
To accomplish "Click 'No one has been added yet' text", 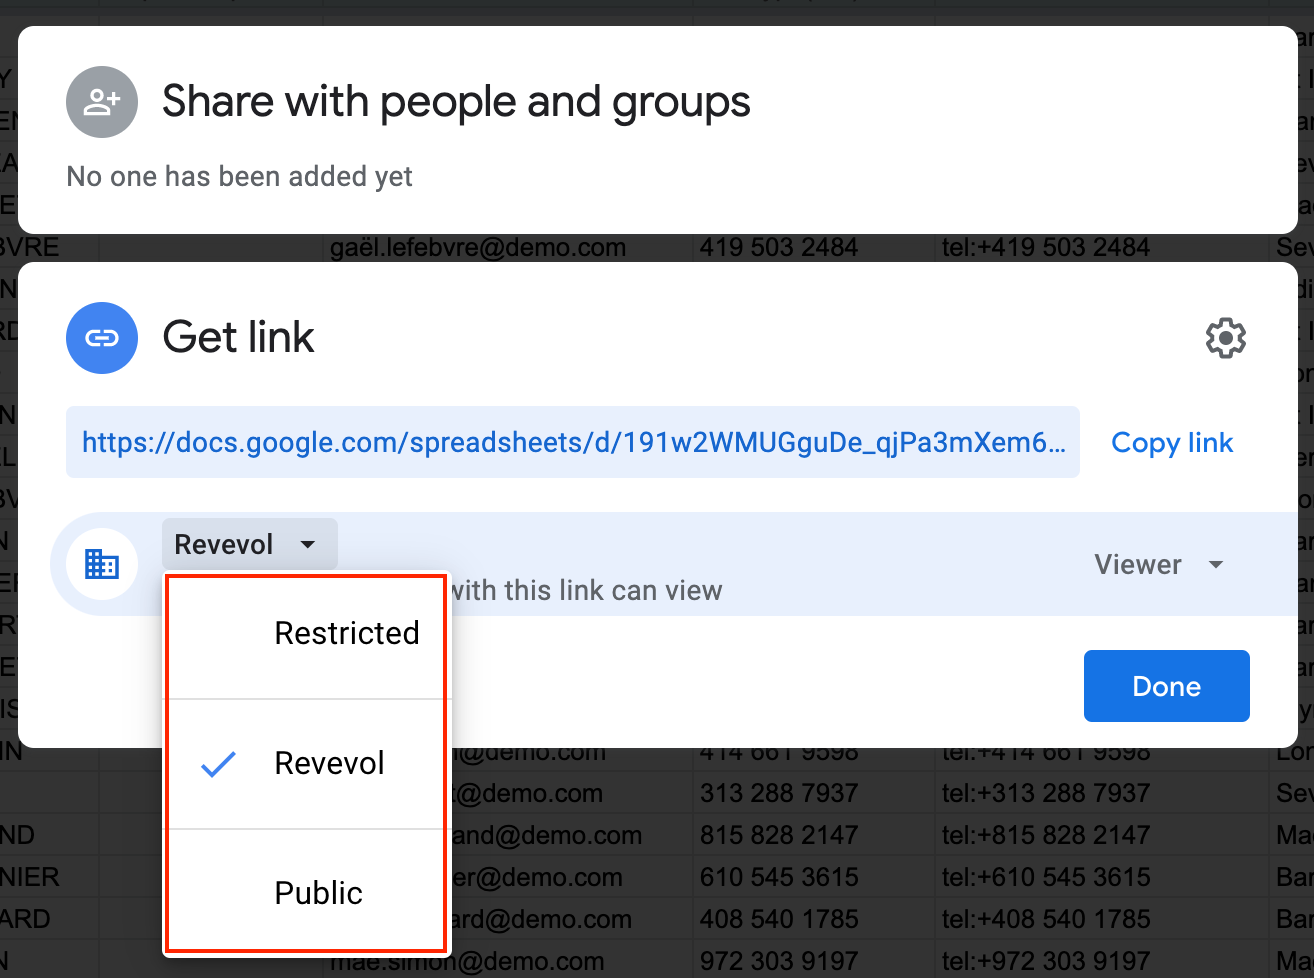I will point(239,177).
